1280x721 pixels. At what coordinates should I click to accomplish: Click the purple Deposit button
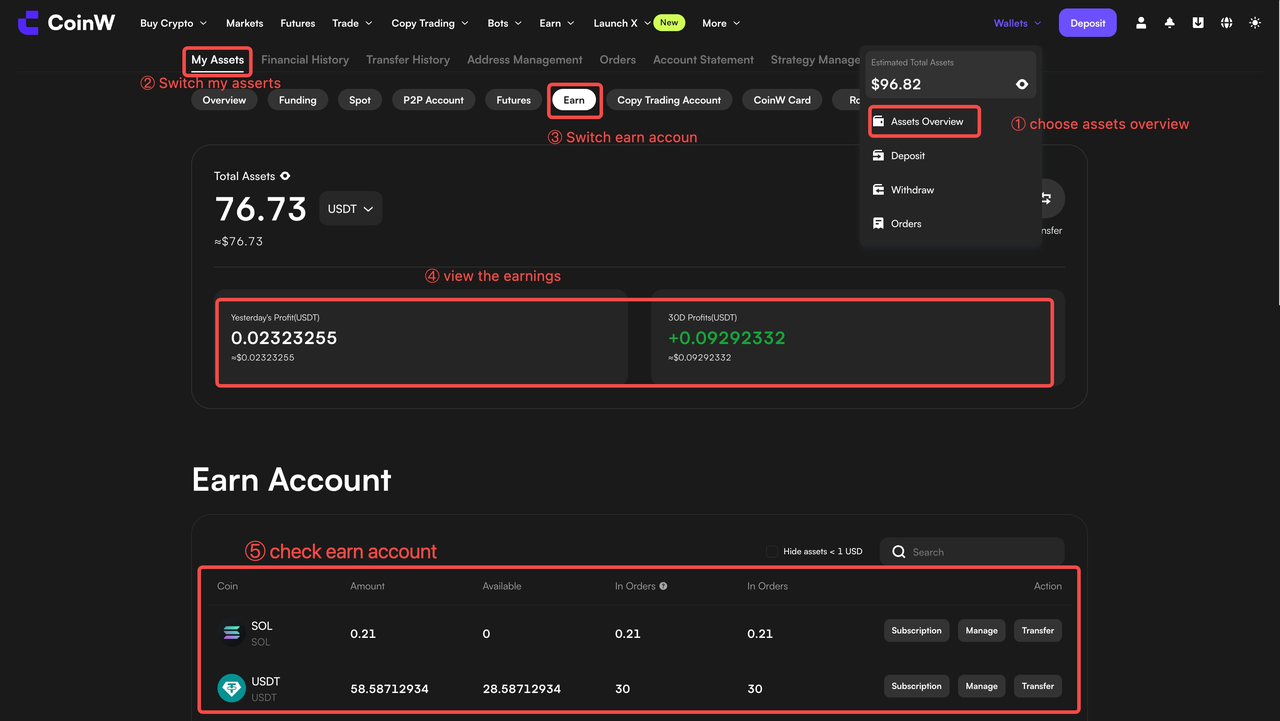[x=1088, y=23]
